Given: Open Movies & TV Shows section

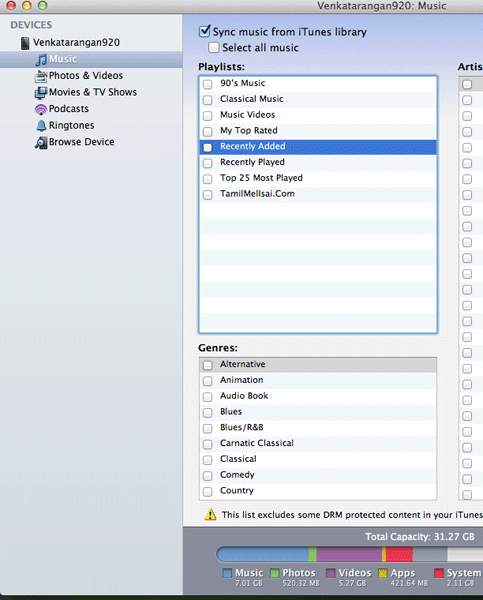Looking at the screenshot, I should pos(93,92).
